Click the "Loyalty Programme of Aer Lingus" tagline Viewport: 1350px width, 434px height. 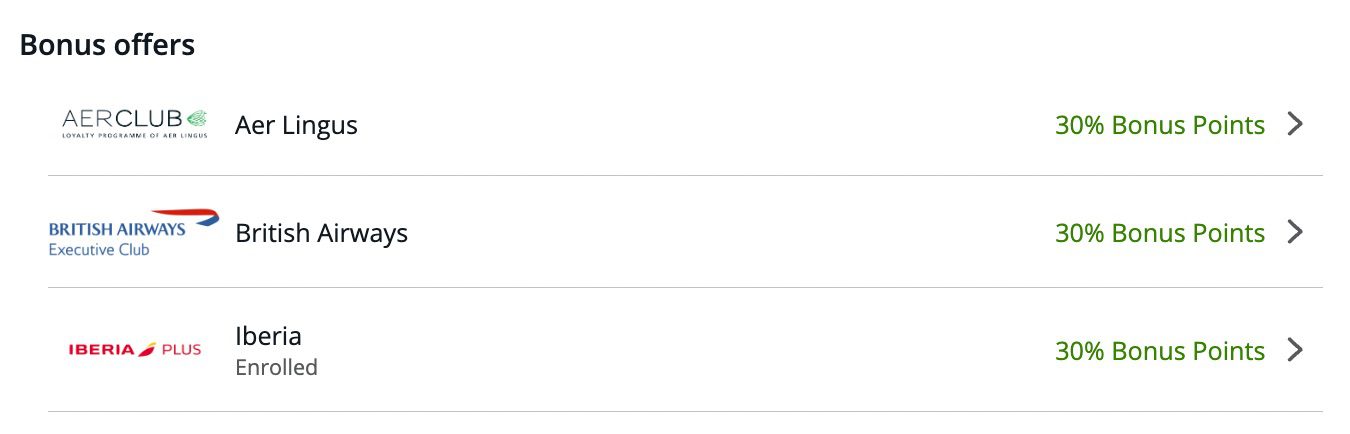[x=134, y=135]
